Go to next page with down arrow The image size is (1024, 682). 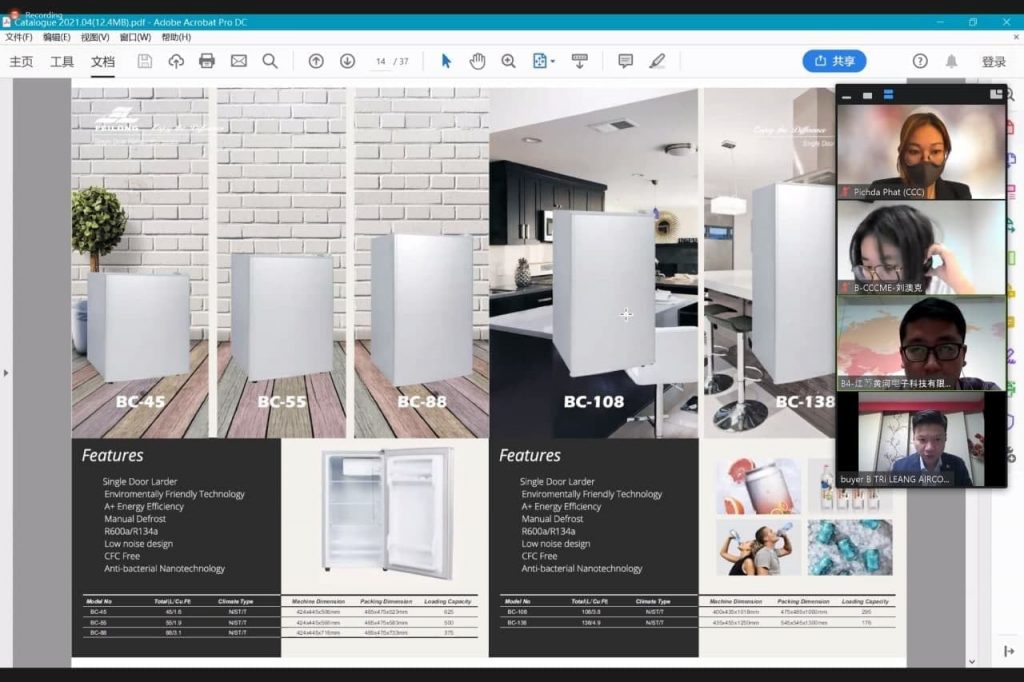347,61
